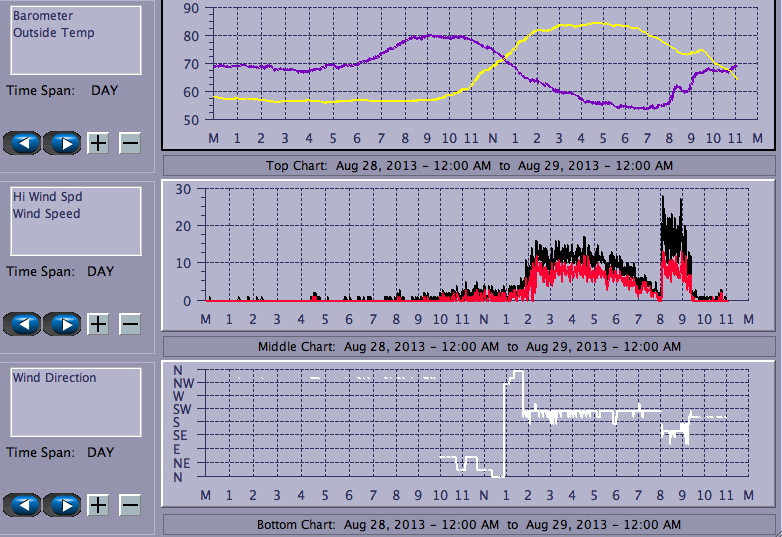This screenshot has width=782, height=537.
Task: Choose Hi Wind Spd in the middle list
Action: coord(47,197)
